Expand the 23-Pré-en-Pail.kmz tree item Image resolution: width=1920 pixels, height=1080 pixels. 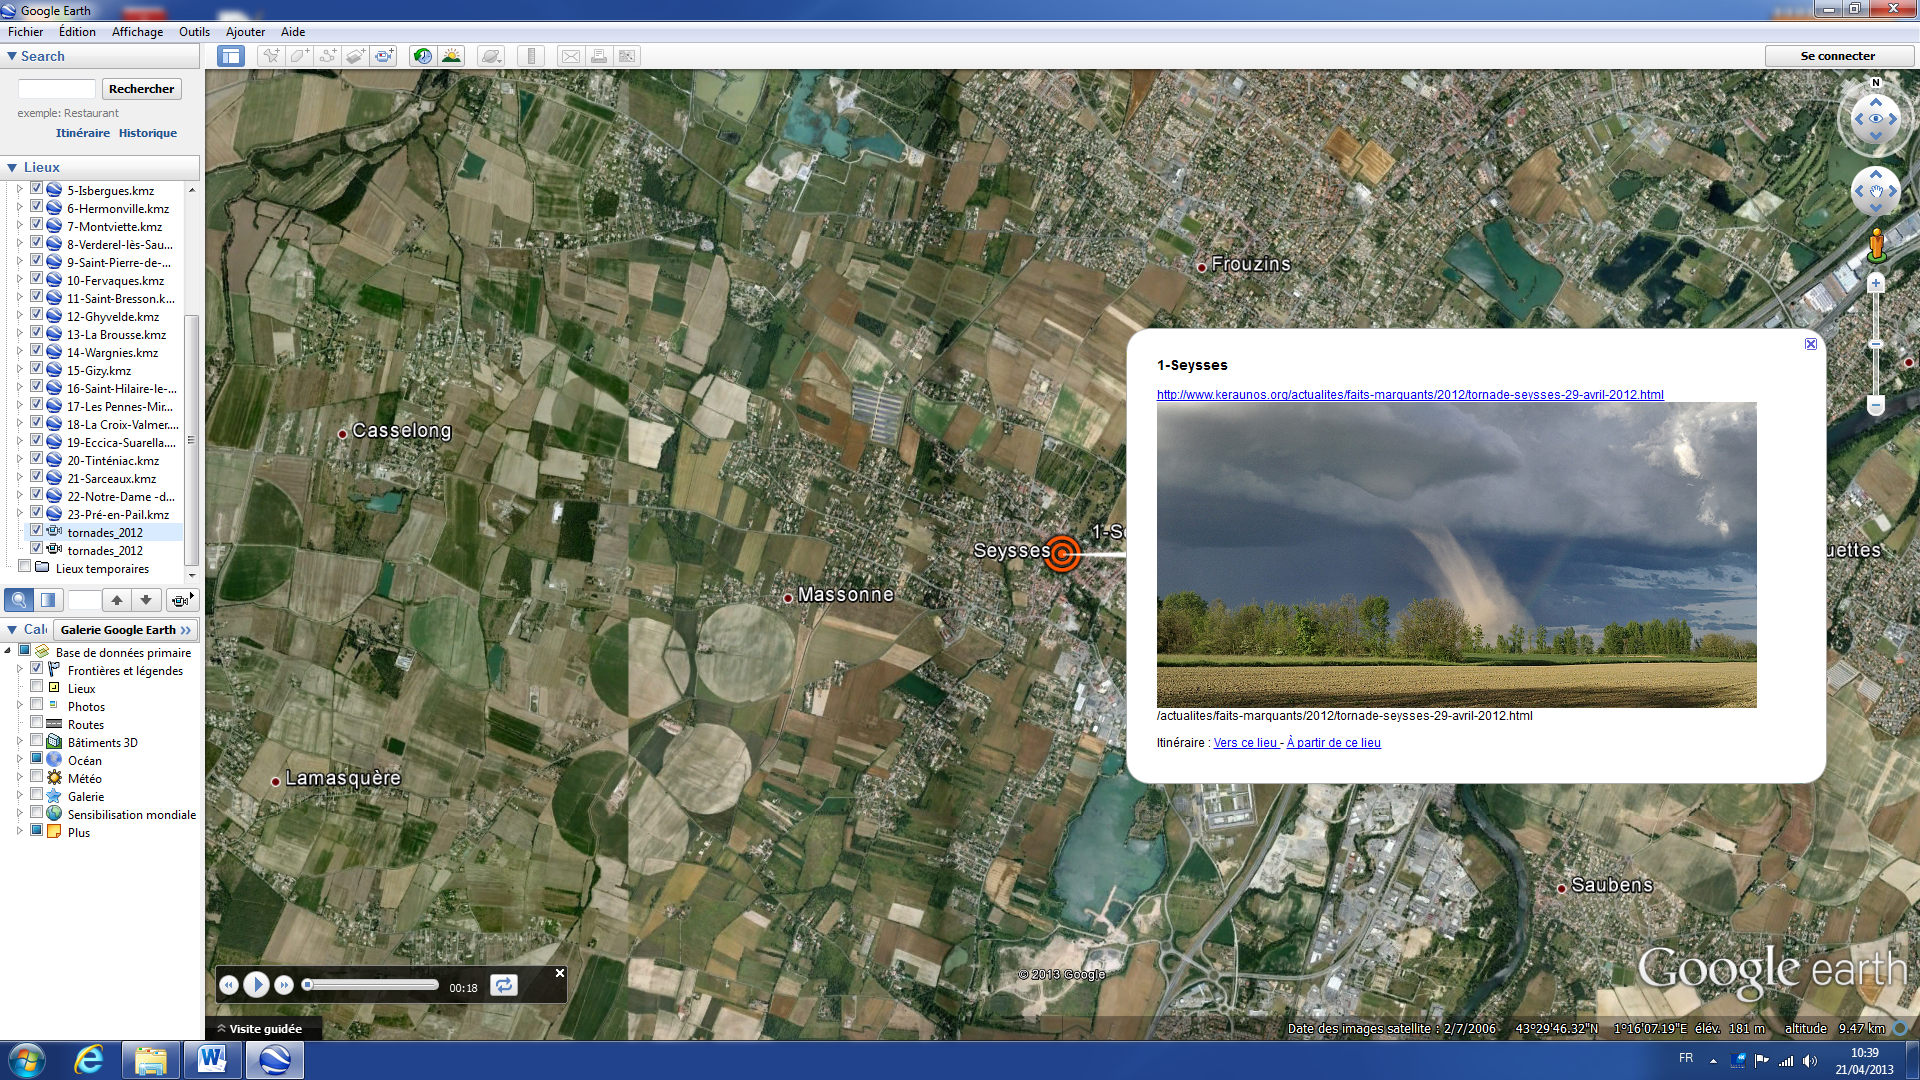[x=19, y=514]
